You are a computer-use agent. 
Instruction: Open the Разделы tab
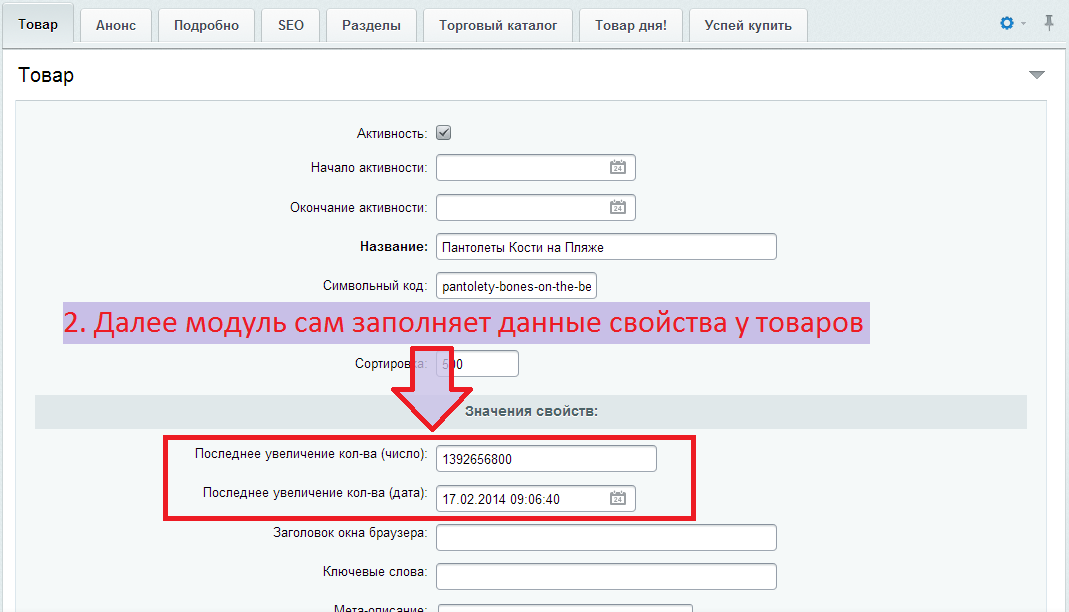tap(371, 25)
